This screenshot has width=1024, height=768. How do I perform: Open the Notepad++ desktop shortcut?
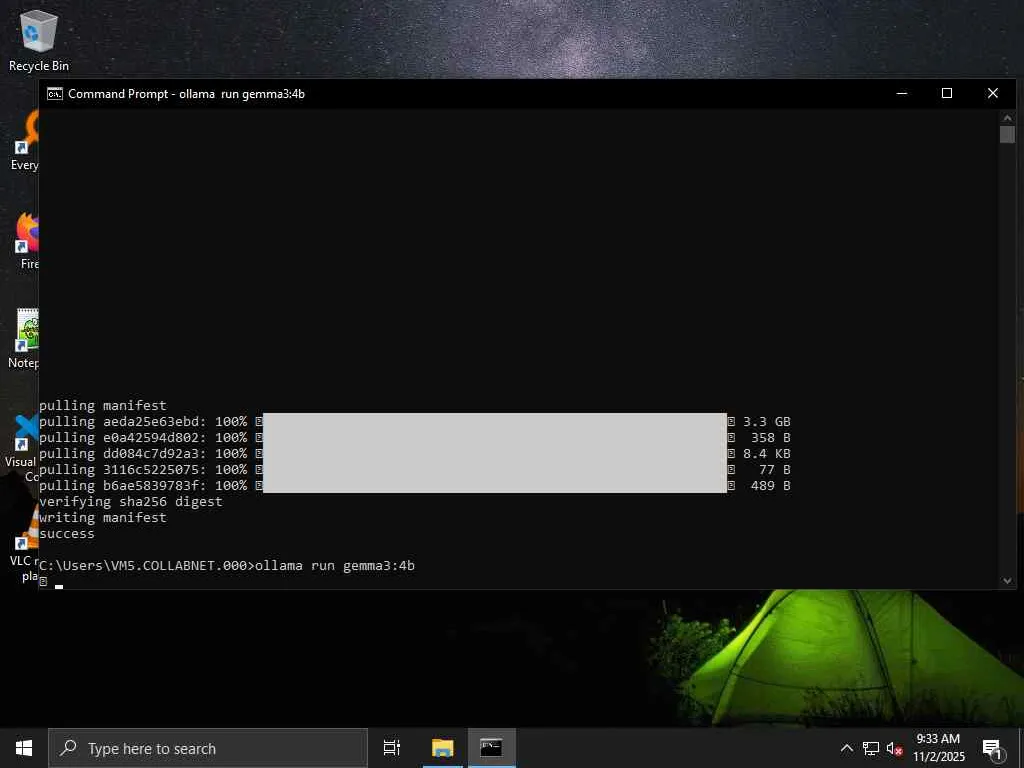pyautogui.click(x=24, y=338)
